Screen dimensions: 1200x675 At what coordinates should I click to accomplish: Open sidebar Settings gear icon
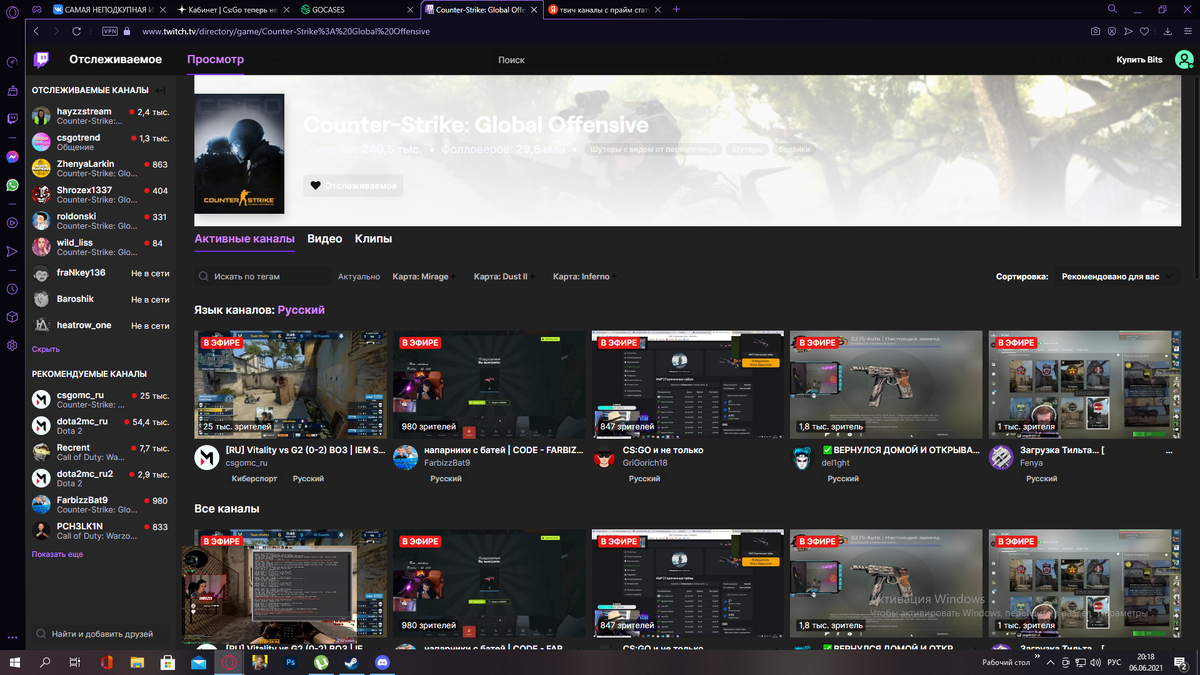[12, 345]
